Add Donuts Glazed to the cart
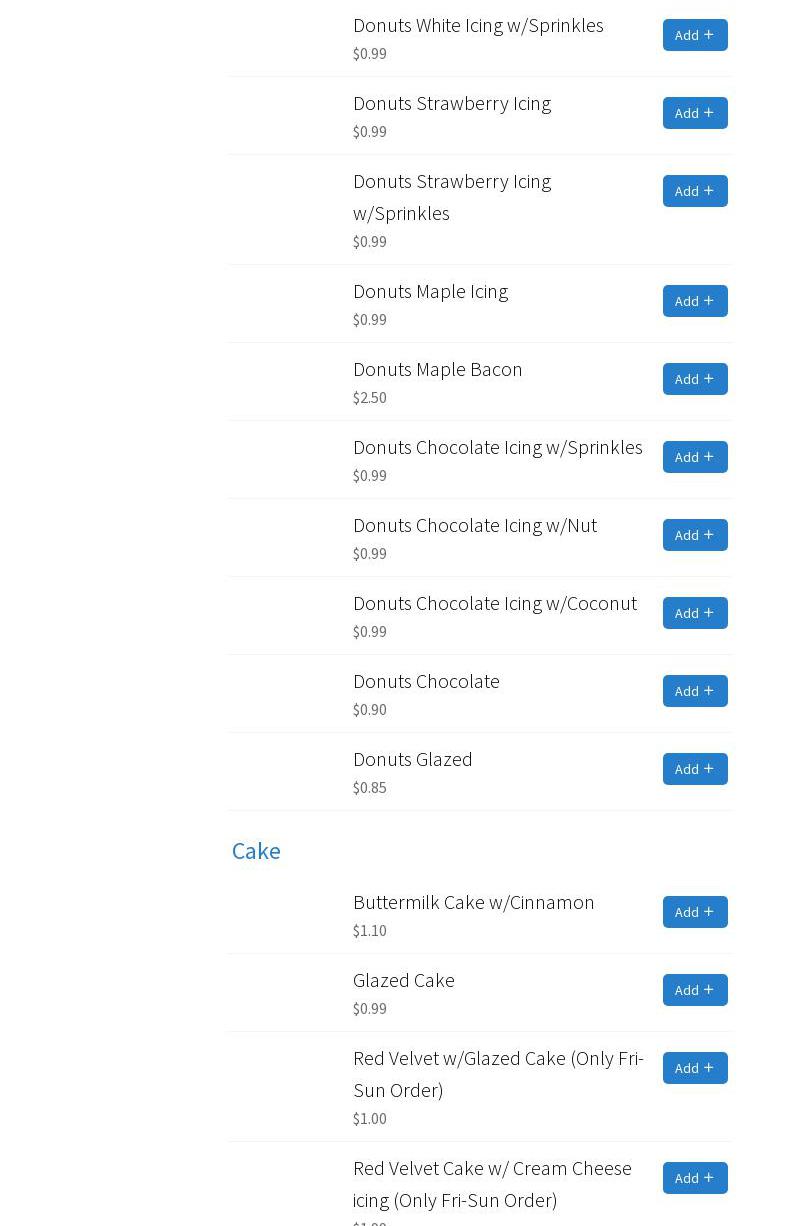This screenshot has height=1226, width=785. click(x=694, y=769)
